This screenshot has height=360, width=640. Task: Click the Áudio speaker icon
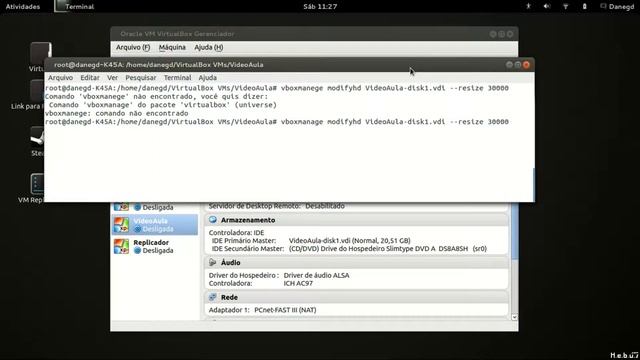click(x=213, y=262)
